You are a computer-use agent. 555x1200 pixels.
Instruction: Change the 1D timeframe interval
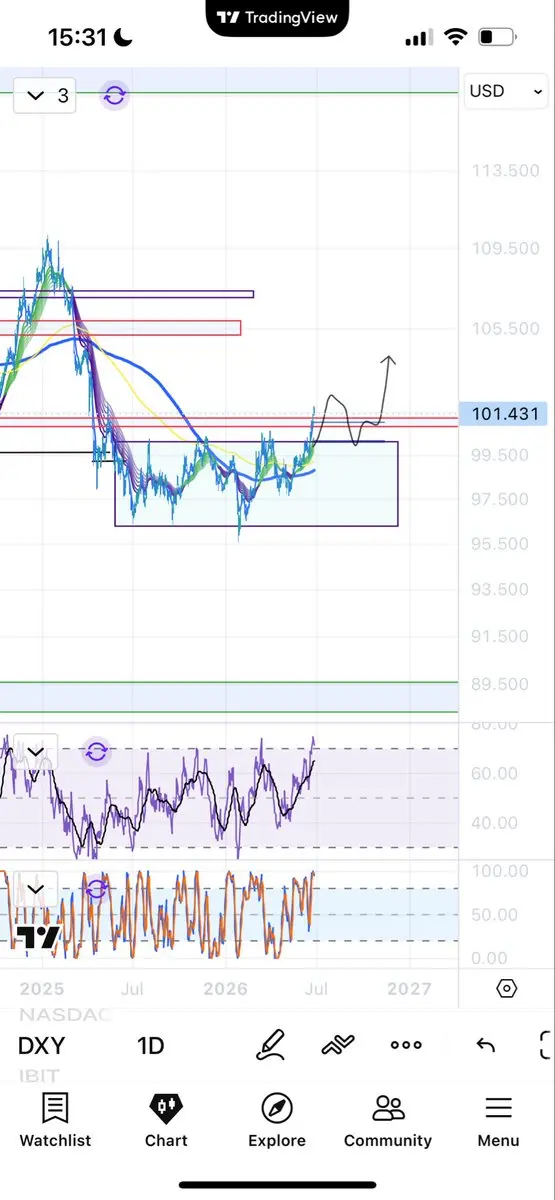coord(151,1046)
